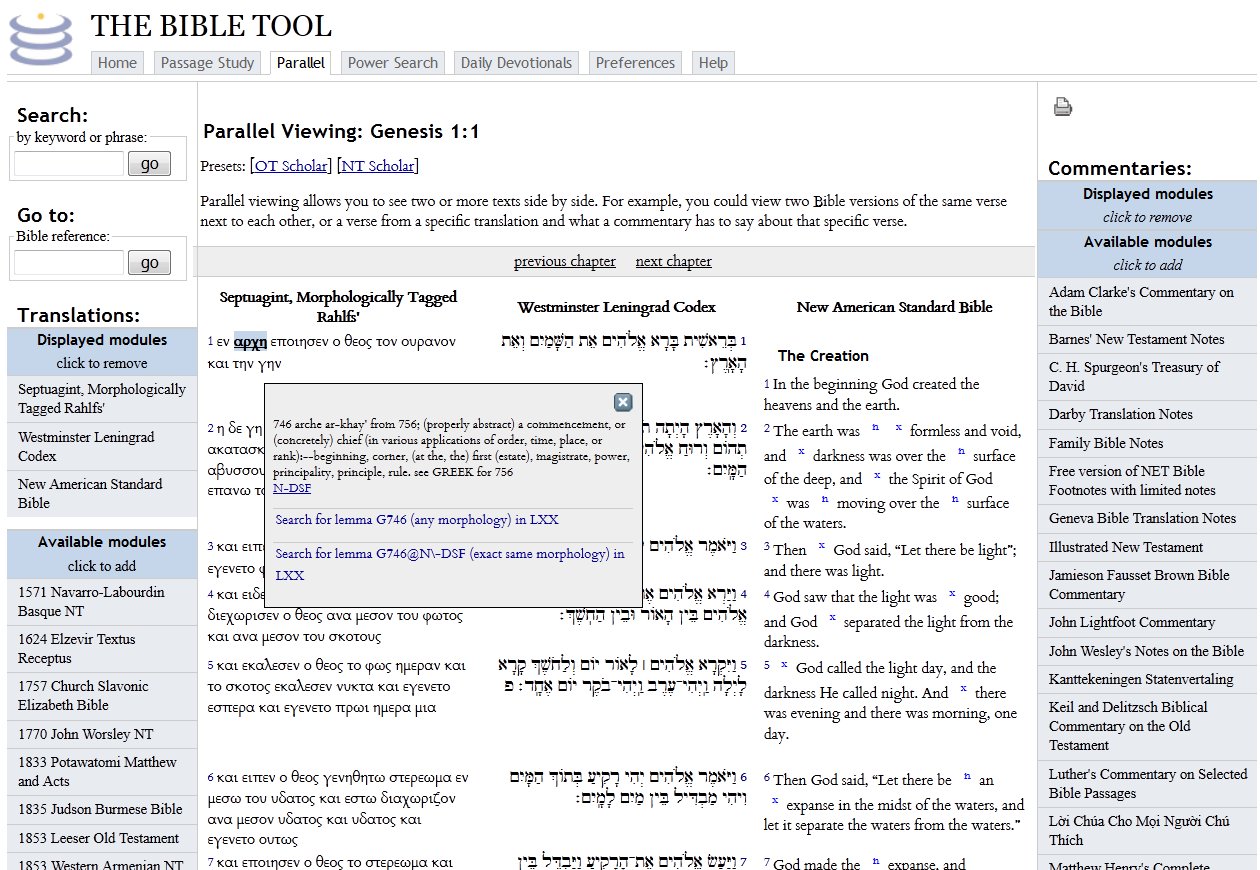Search for lemma G746 any morphology in LXX
Image resolution: width=1260 pixels, height=870 pixels.
(x=417, y=520)
